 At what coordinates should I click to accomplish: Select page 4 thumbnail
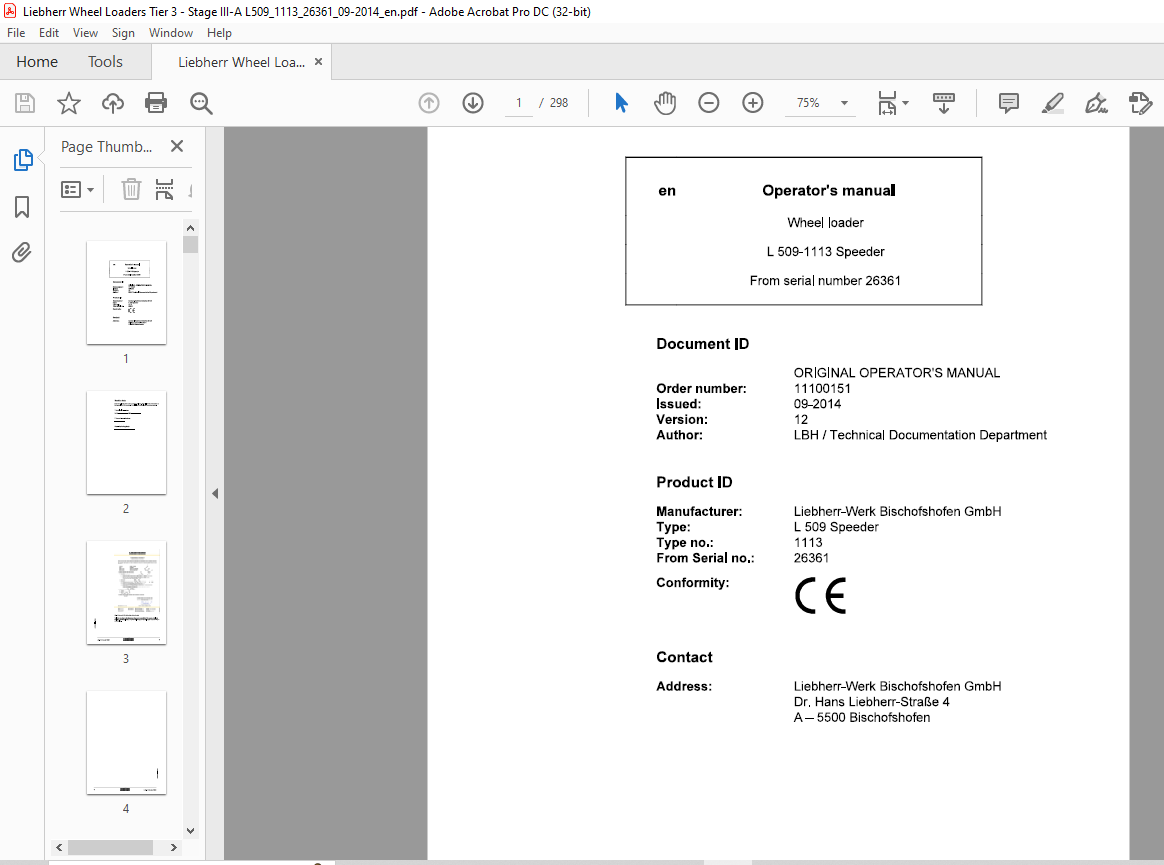click(x=126, y=742)
